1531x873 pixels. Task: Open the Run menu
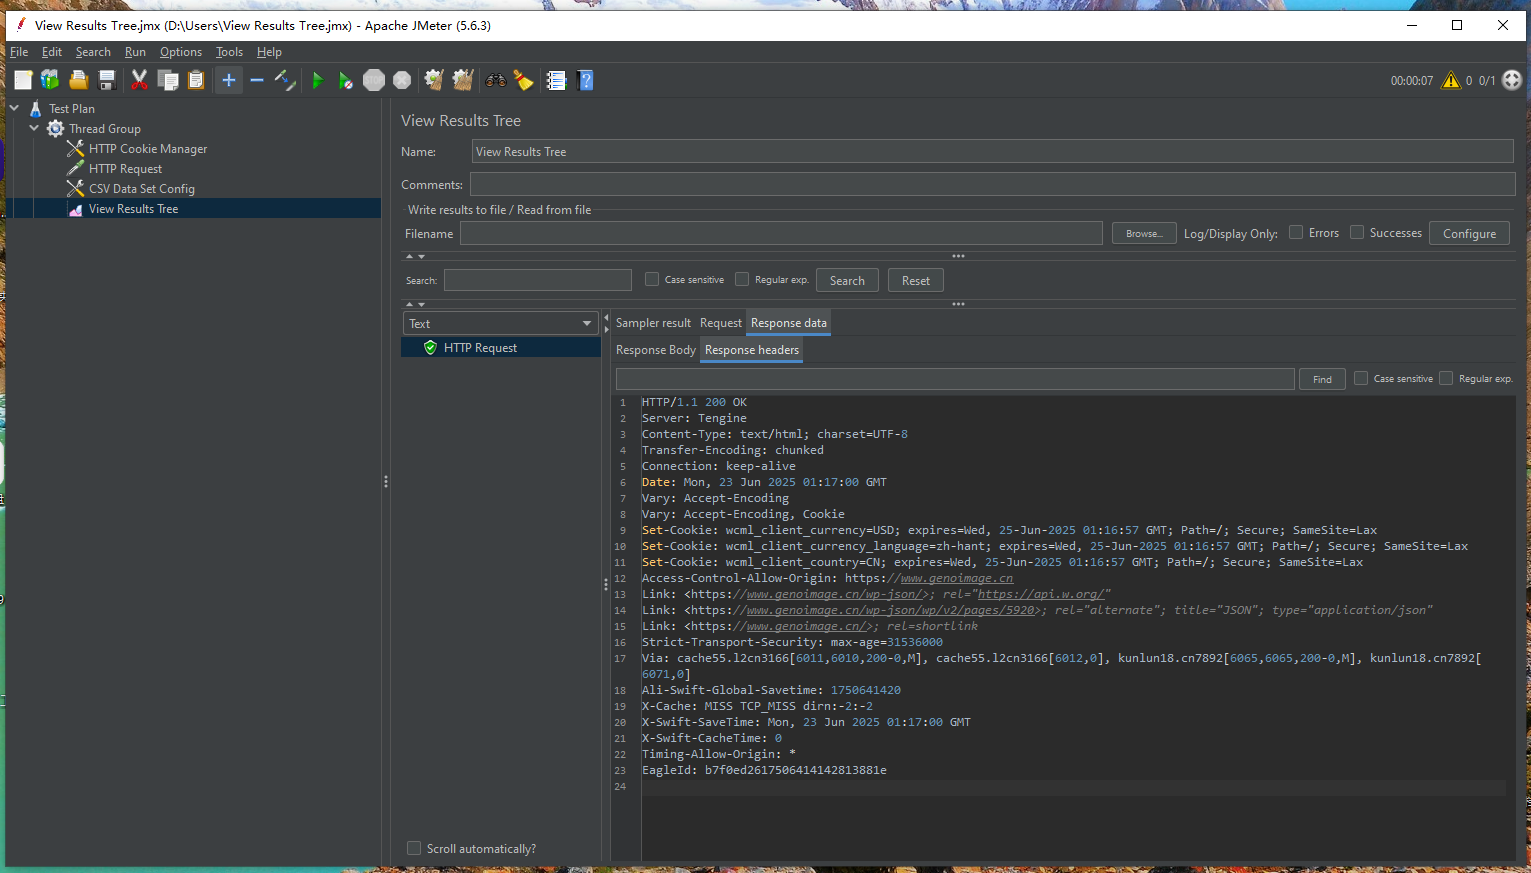(x=135, y=52)
